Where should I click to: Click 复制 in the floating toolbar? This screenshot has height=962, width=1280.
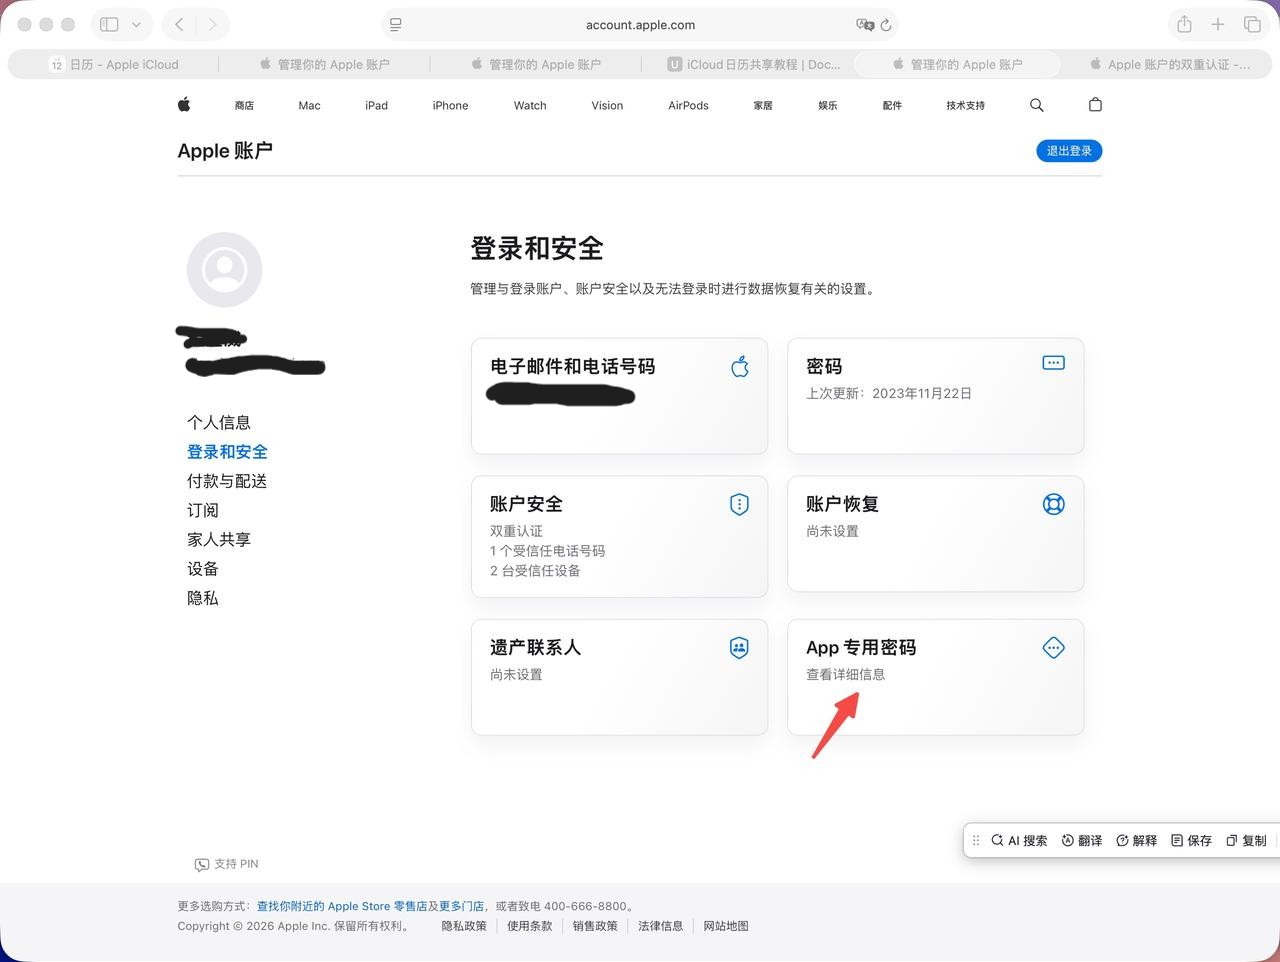(1246, 841)
